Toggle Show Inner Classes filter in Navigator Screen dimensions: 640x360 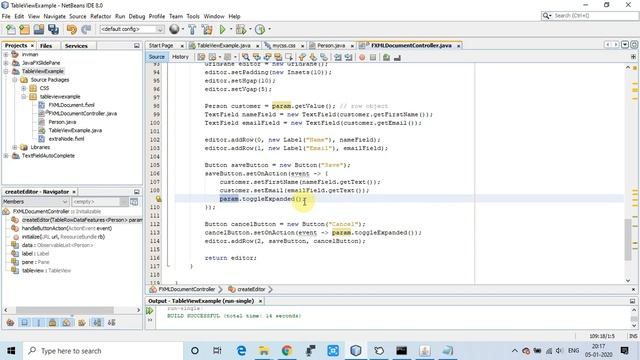click(x=67, y=322)
